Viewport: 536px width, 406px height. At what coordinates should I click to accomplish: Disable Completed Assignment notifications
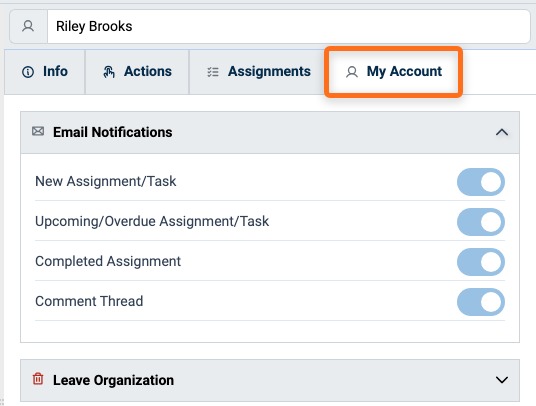point(481,262)
